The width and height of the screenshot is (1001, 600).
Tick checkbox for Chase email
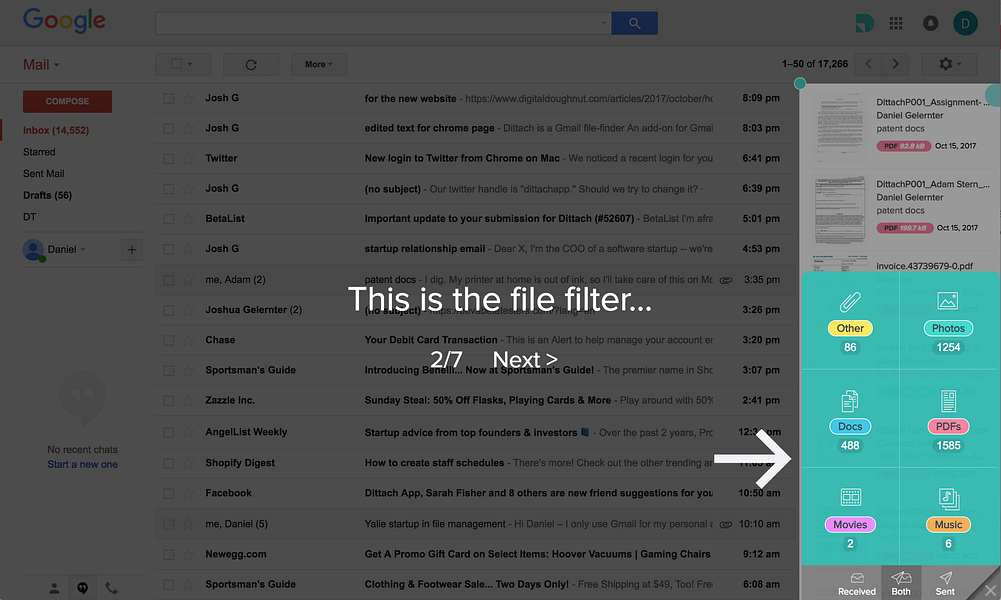(169, 340)
